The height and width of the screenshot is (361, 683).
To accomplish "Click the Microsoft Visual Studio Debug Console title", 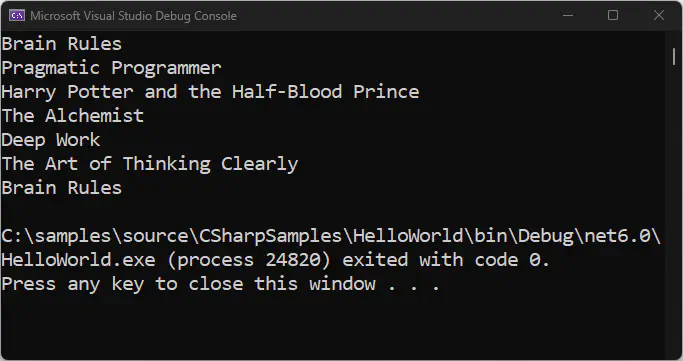I will click(x=133, y=16).
